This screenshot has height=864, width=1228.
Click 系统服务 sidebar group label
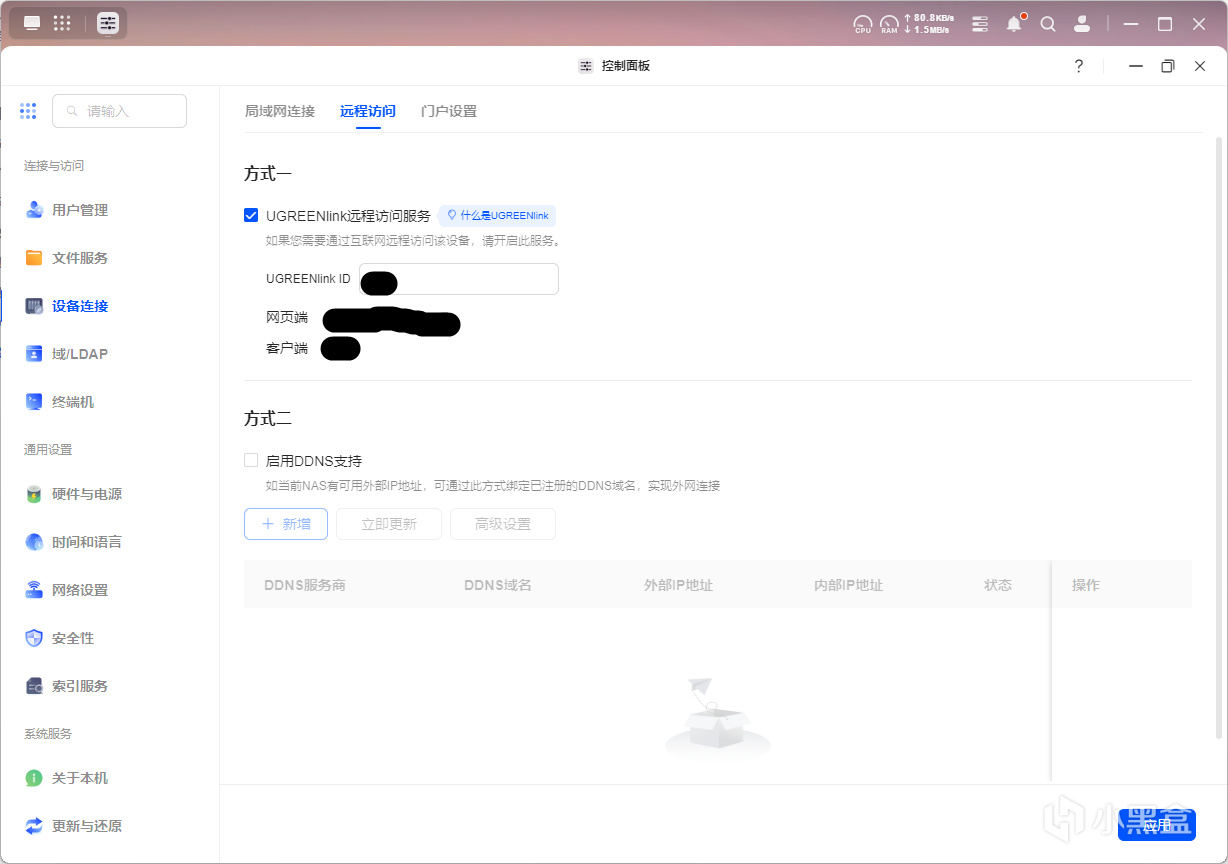[48, 734]
